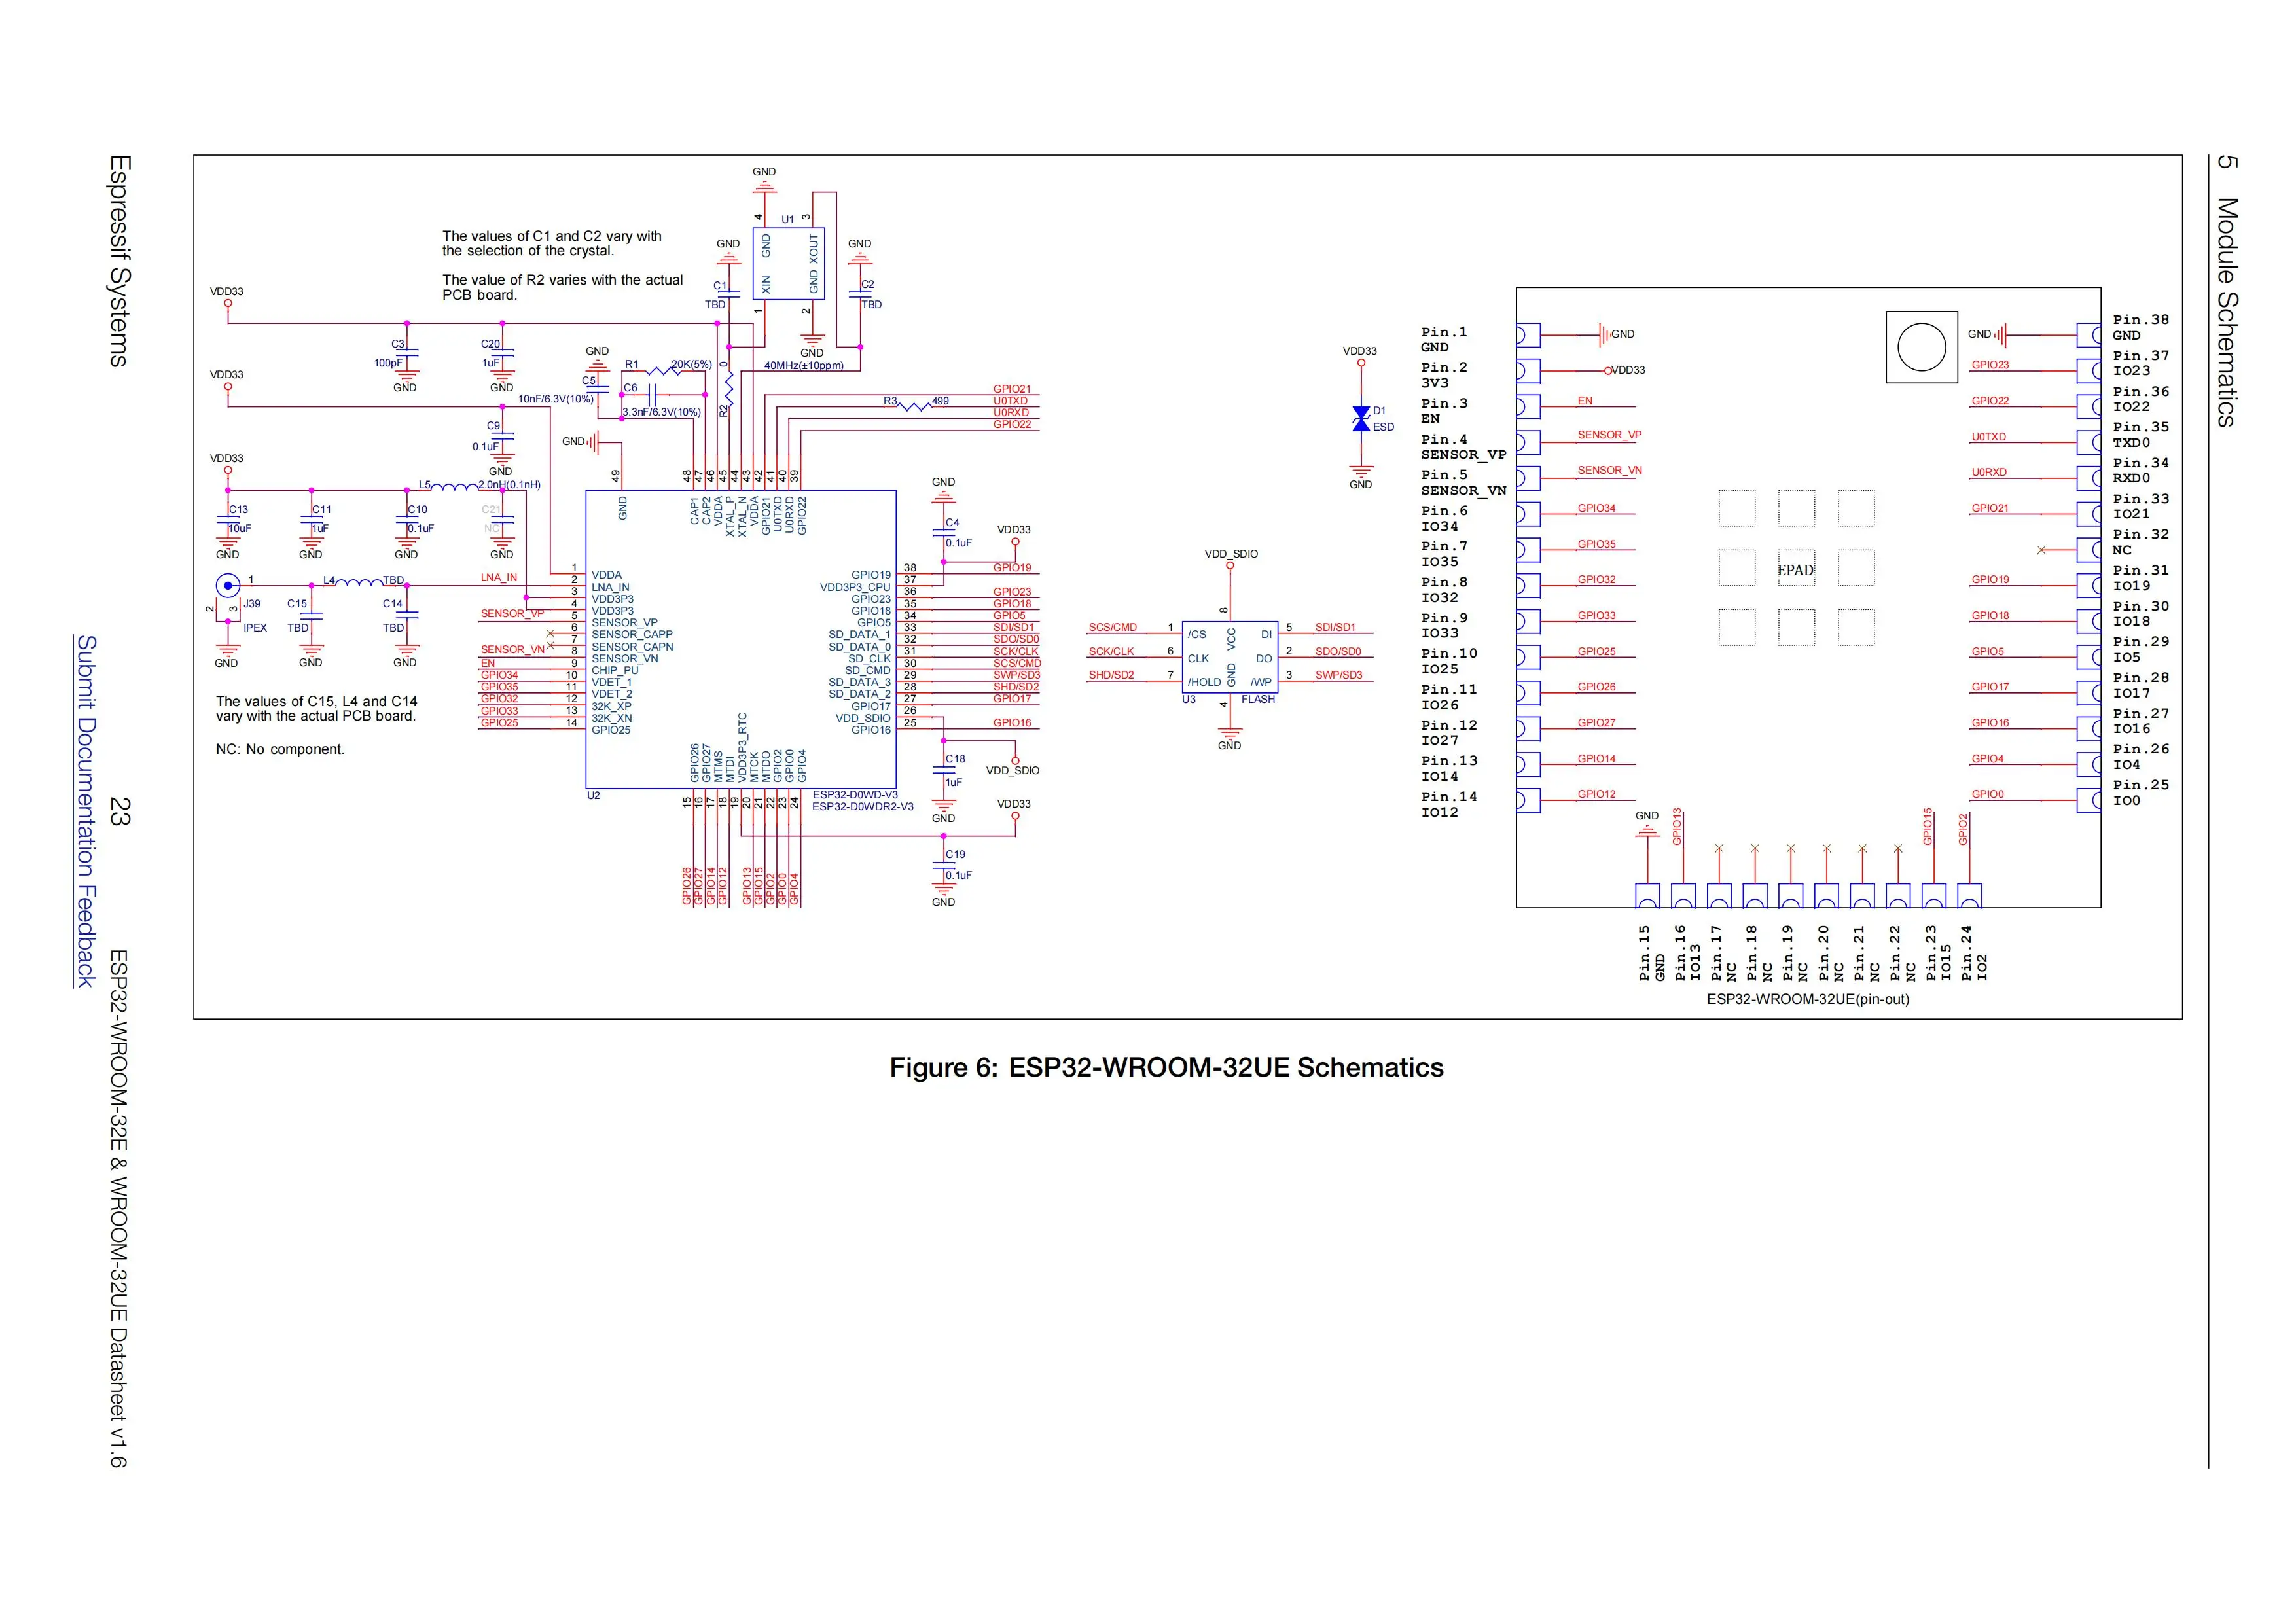
Task: Select the note about C15, L4 and C14
Action: [316, 709]
